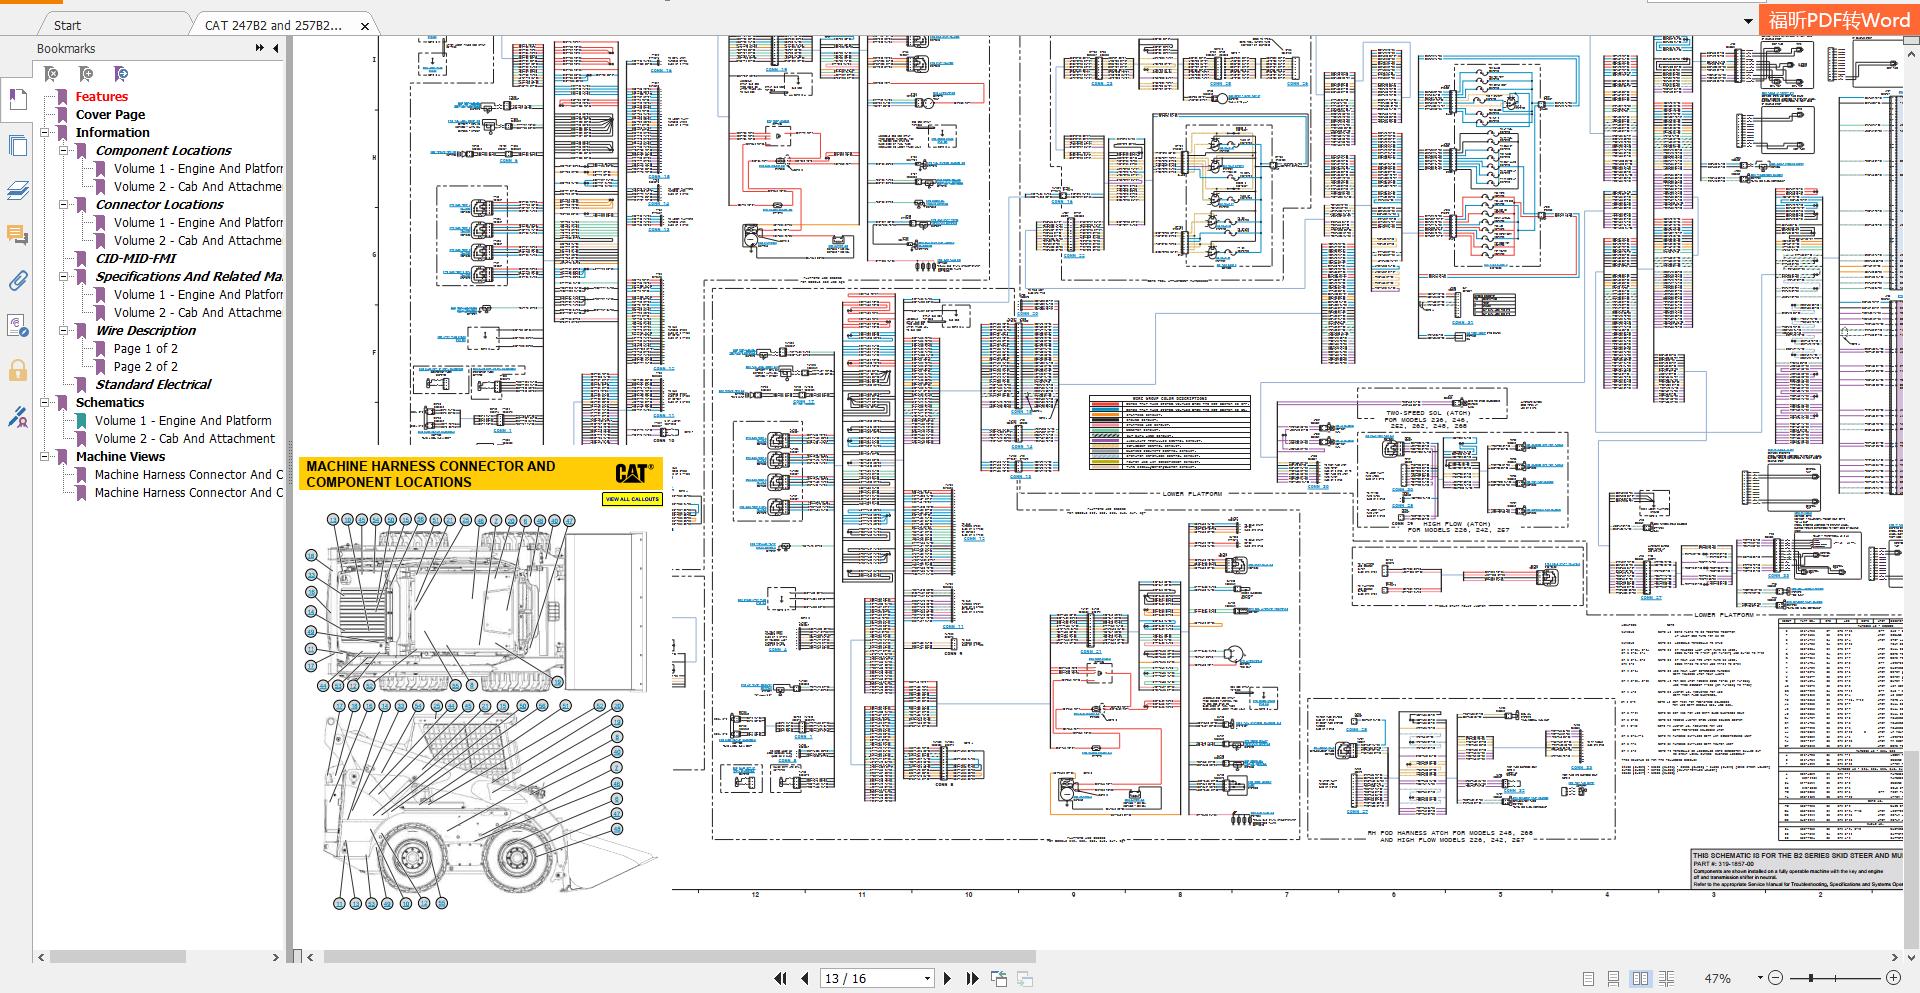Collapse Component Locations bookmark node
The image size is (1920, 993).
(x=64, y=150)
